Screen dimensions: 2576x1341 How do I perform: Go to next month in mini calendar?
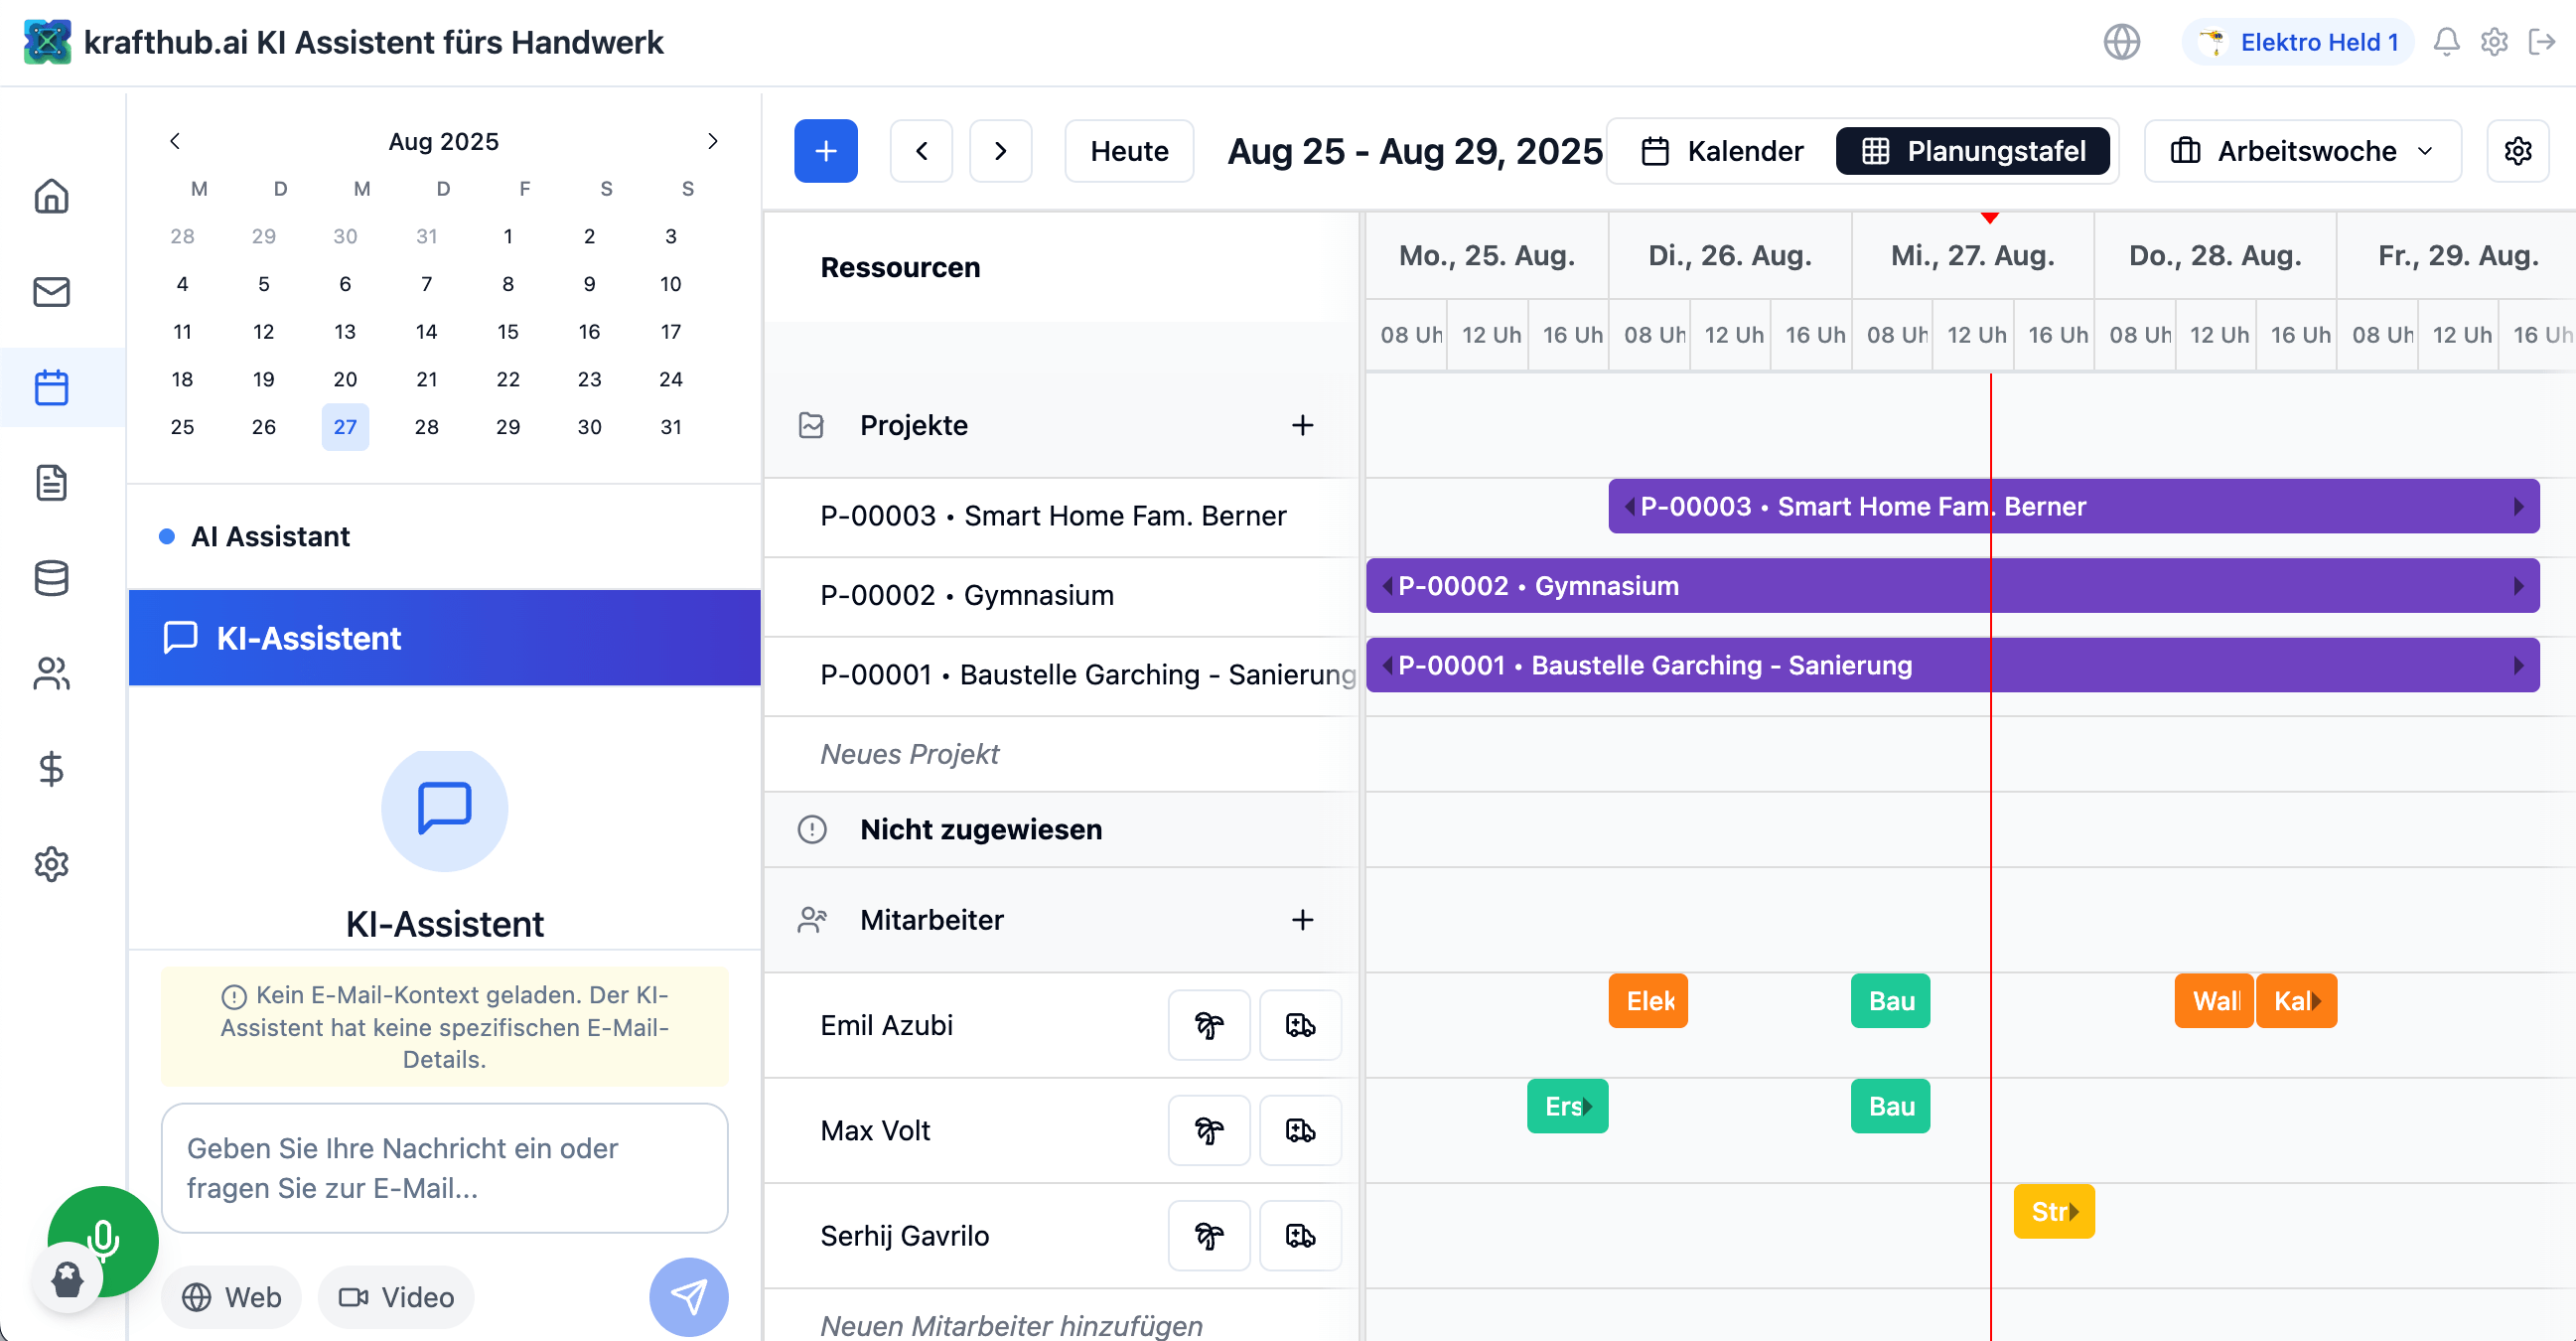click(x=712, y=141)
